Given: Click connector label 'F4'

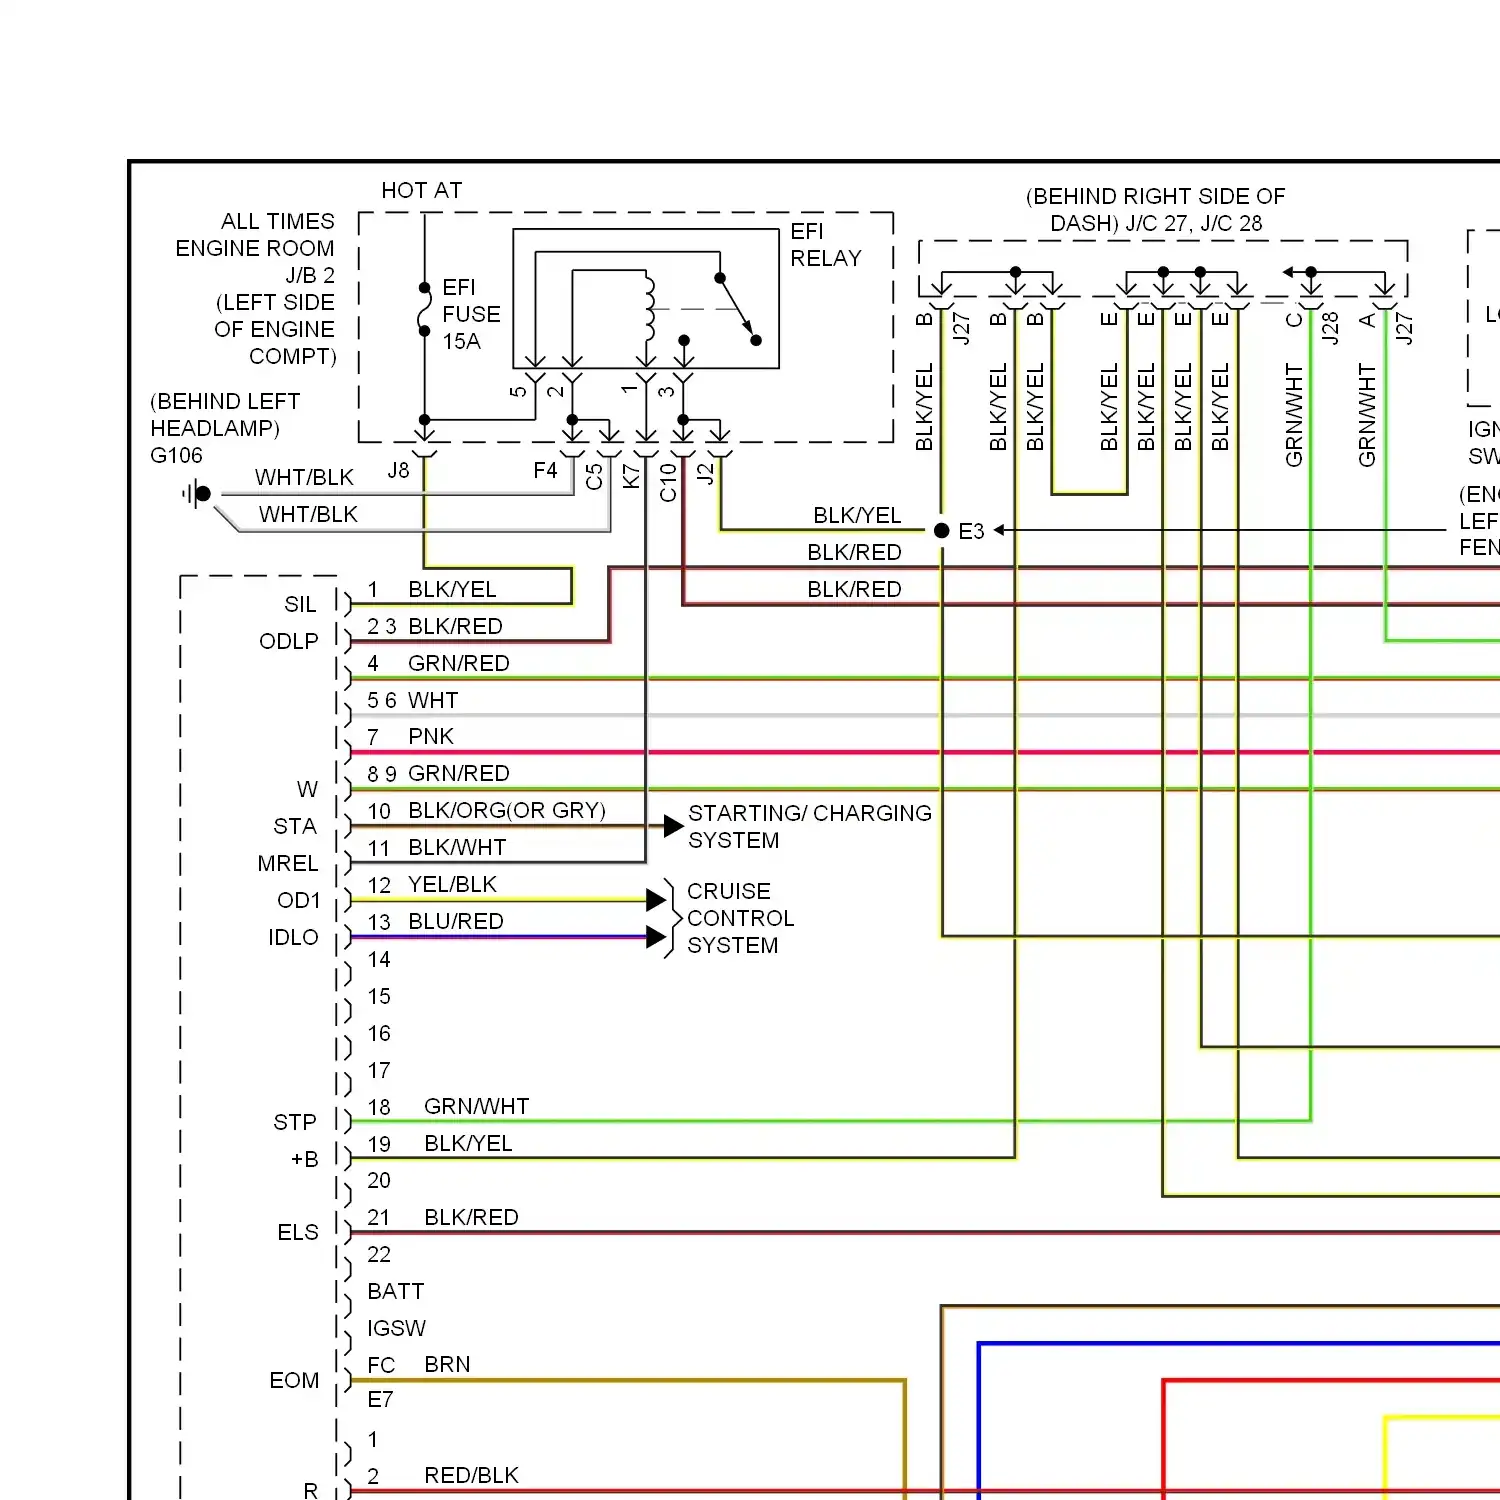Looking at the screenshot, I should click(545, 470).
